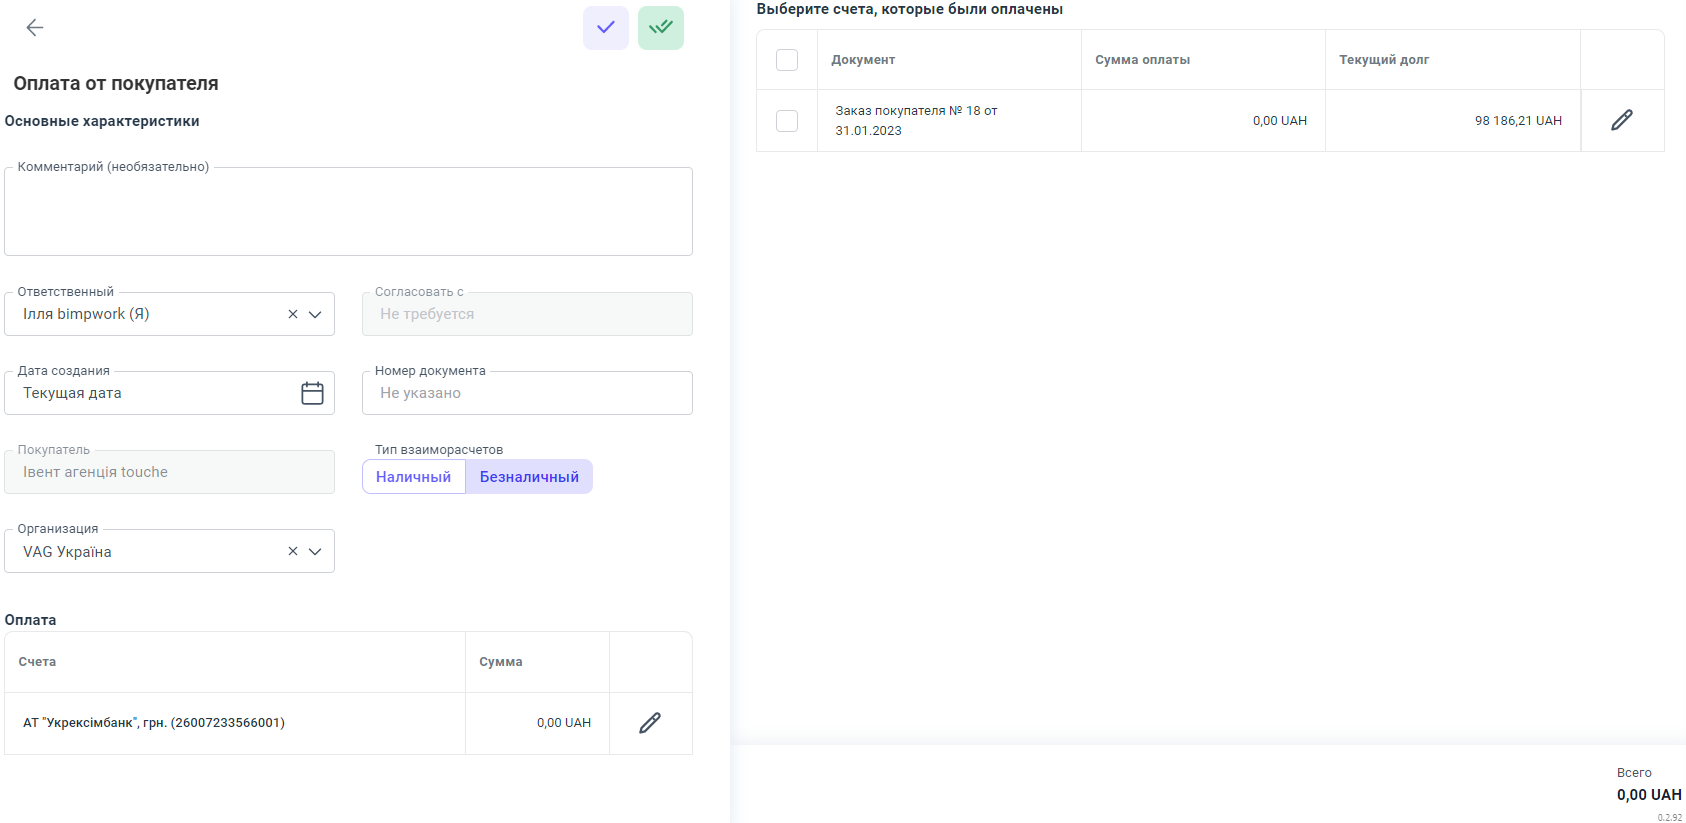Click the Документ column header
The height and width of the screenshot is (823, 1686).
tap(863, 60)
